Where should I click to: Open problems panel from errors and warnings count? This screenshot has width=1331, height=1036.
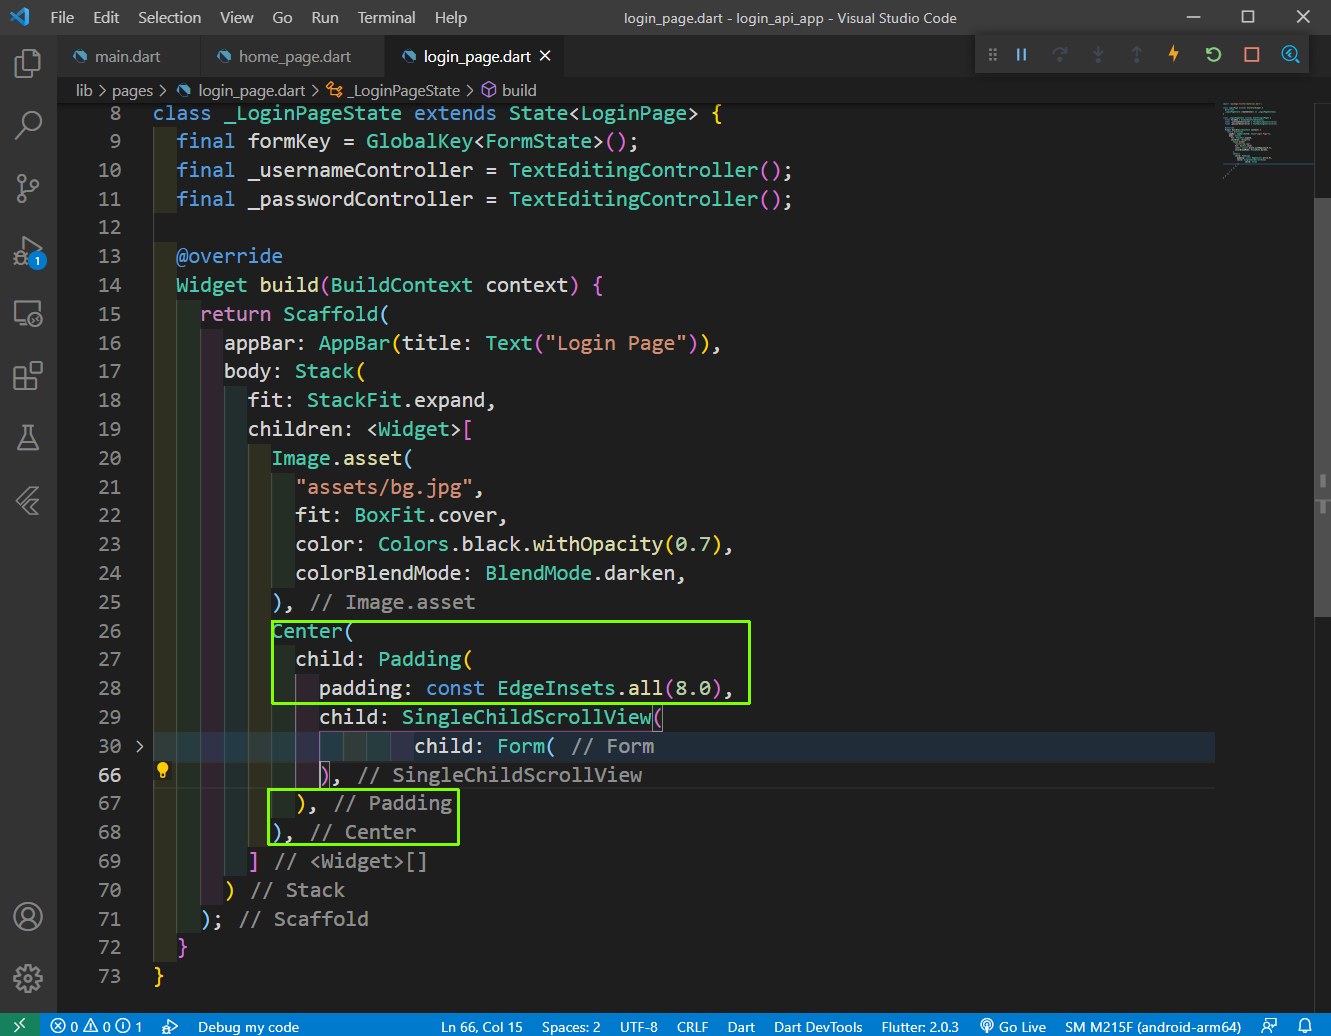[x=96, y=1026]
